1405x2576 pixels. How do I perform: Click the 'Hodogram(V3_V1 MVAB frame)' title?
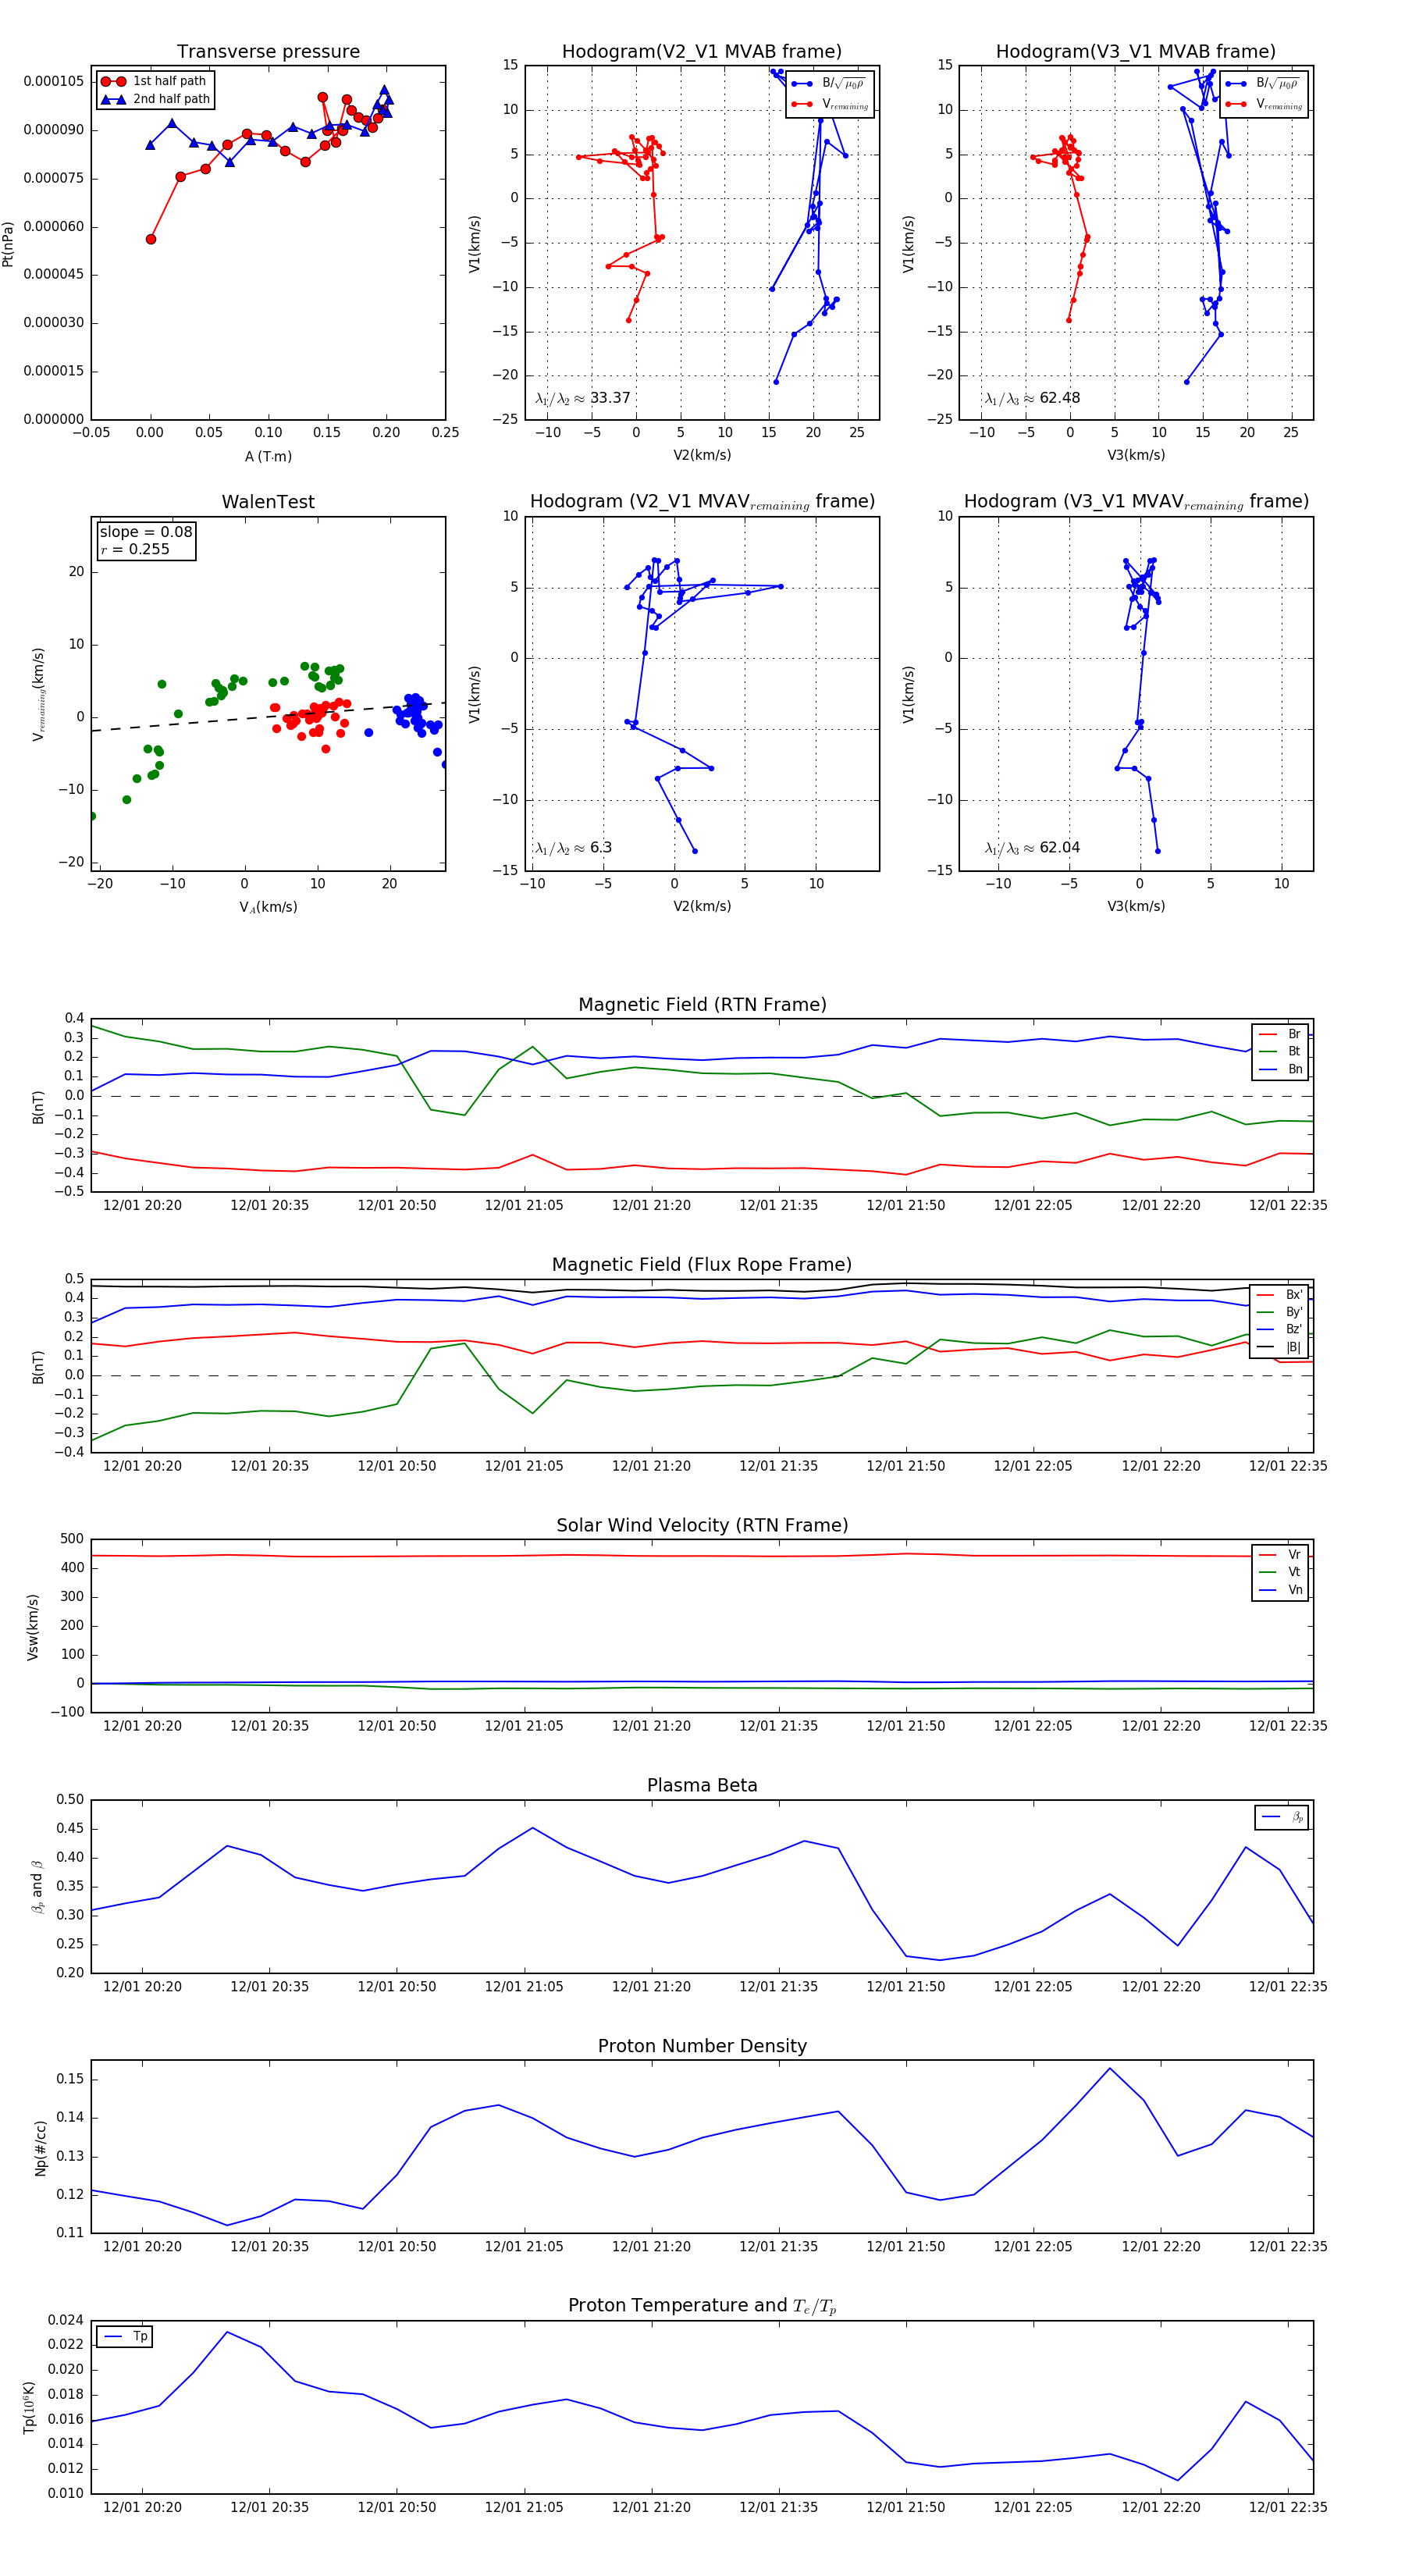coord(1136,52)
